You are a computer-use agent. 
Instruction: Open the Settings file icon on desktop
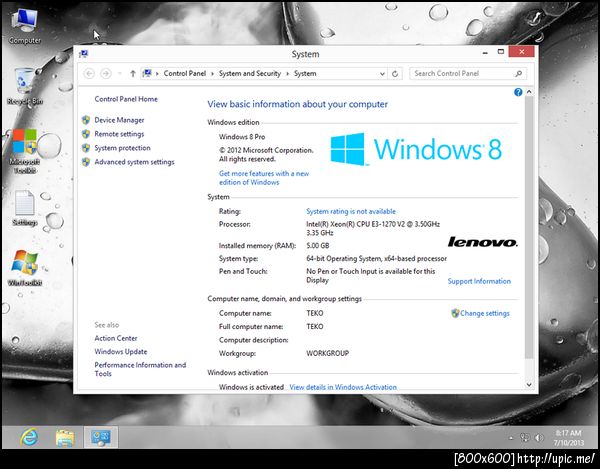point(24,208)
